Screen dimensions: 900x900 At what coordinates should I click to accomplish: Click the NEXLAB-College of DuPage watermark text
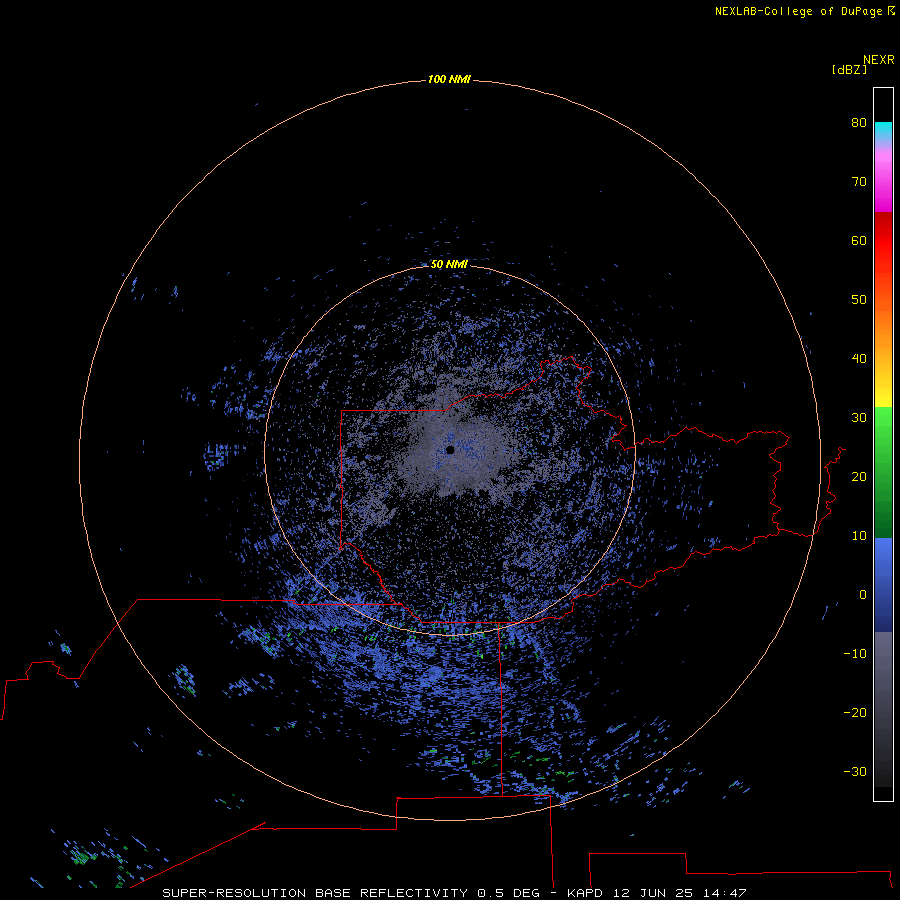click(804, 11)
